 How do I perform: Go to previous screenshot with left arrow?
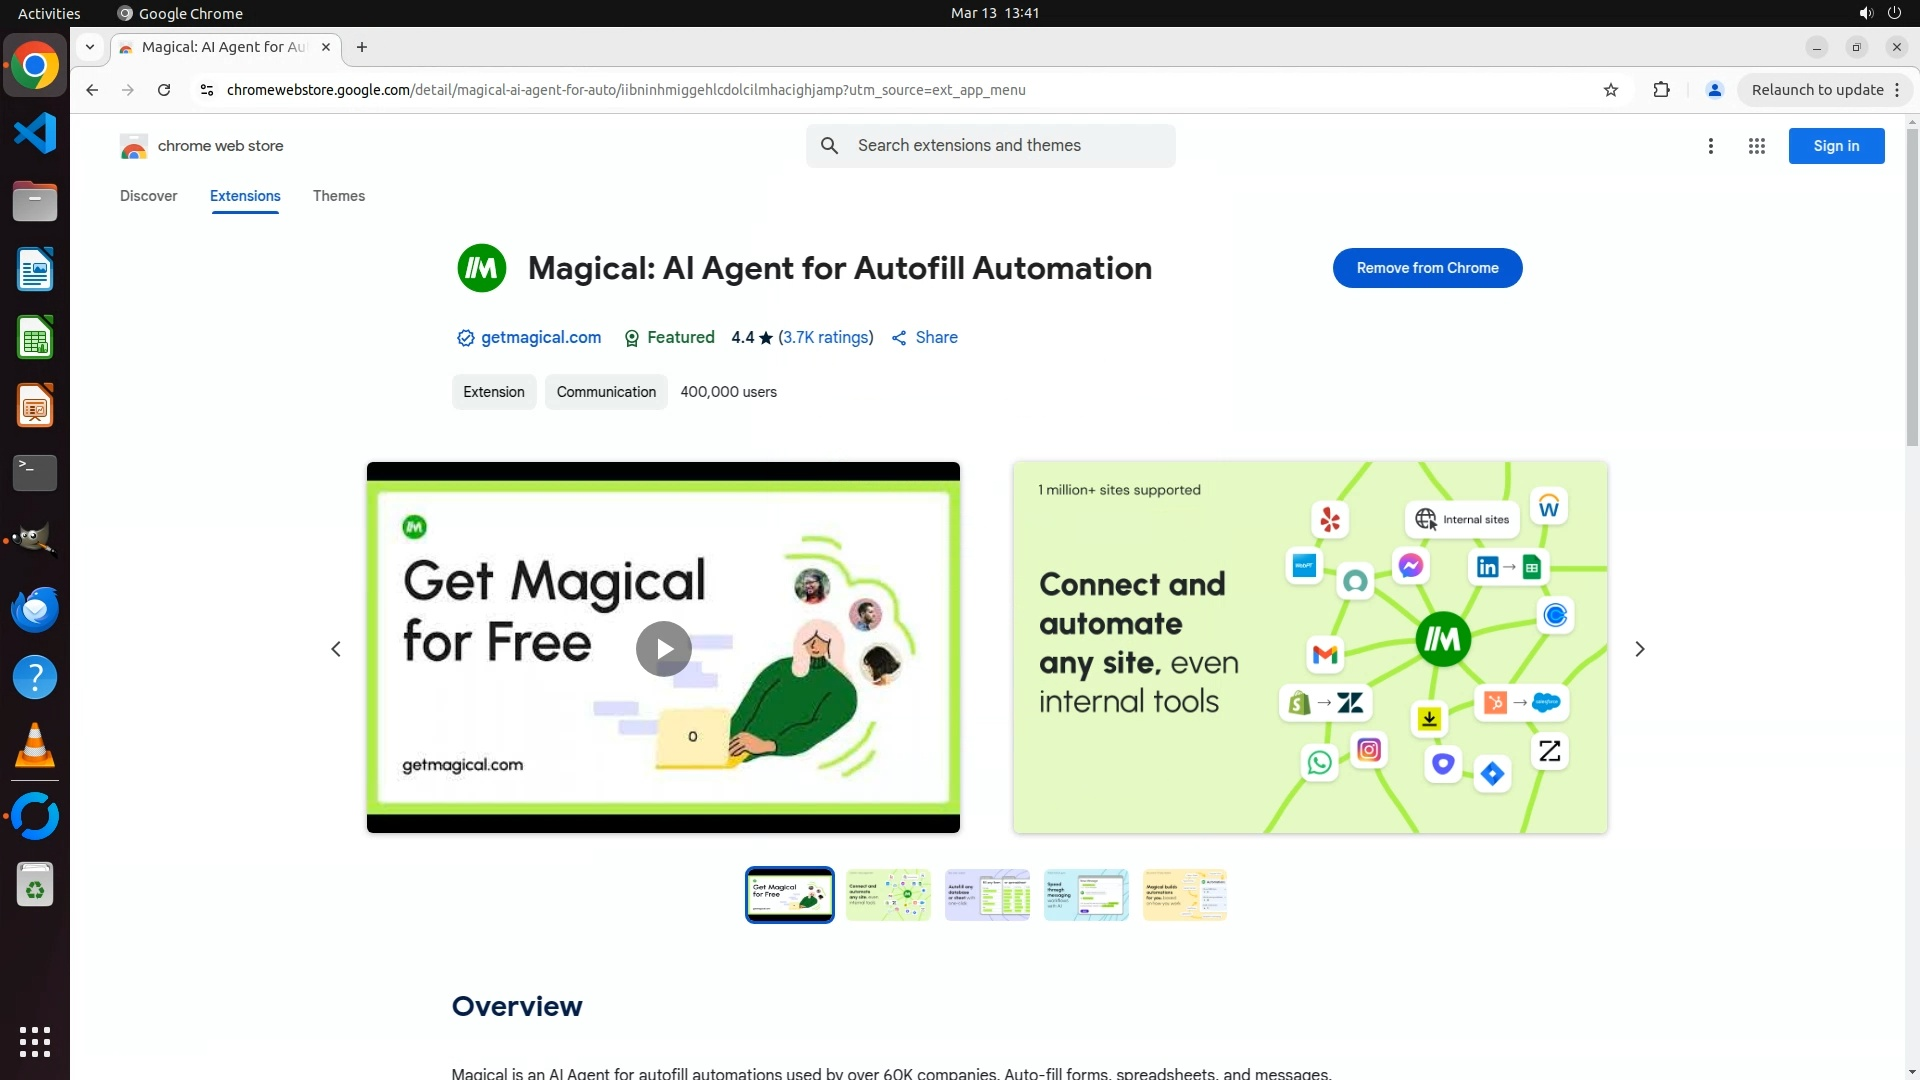click(x=336, y=649)
